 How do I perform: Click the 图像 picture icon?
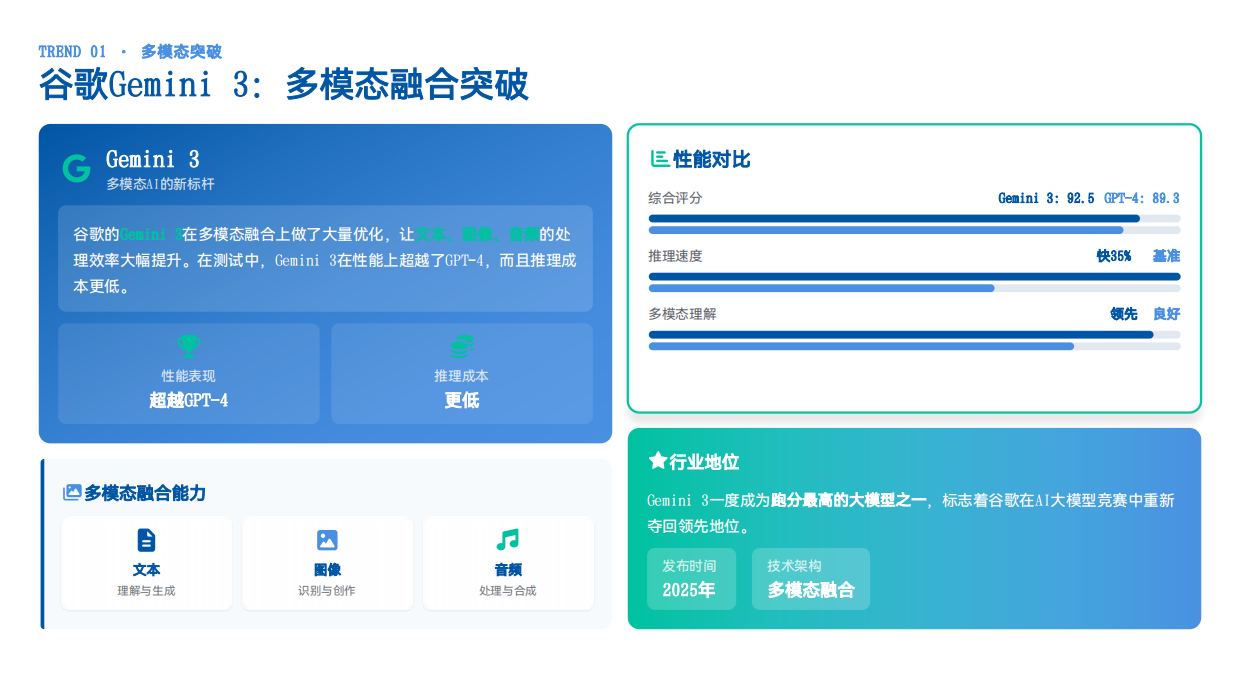click(x=327, y=541)
